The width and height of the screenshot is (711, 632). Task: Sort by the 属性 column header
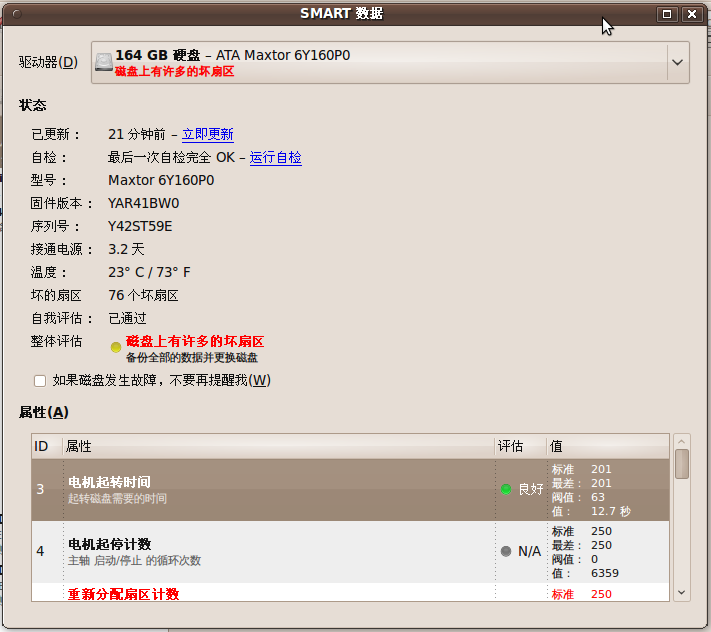pos(278,447)
